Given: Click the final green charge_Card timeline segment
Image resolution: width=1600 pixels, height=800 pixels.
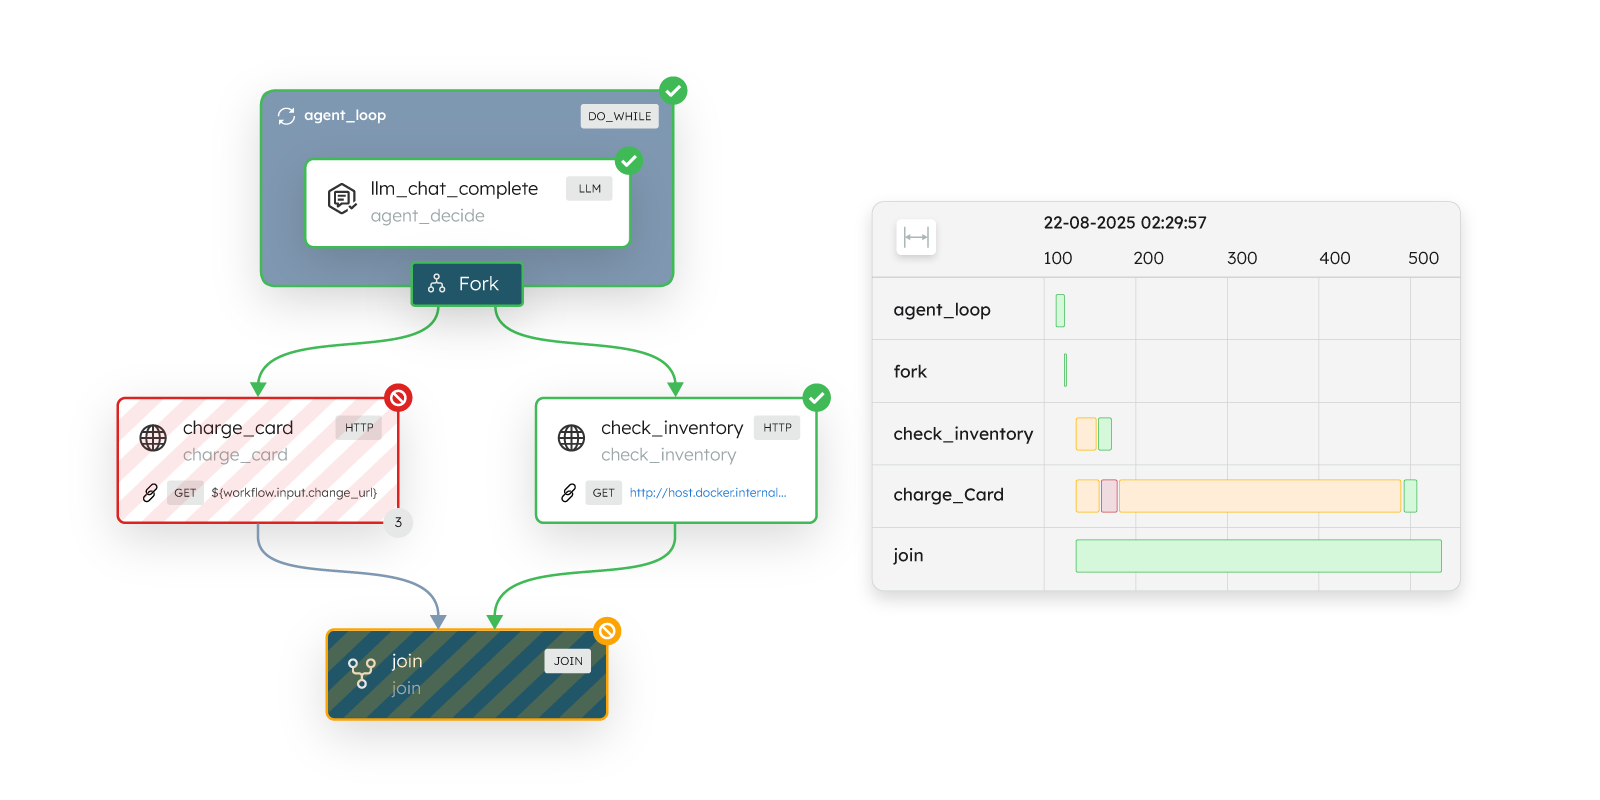Looking at the screenshot, I should [x=1410, y=496].
